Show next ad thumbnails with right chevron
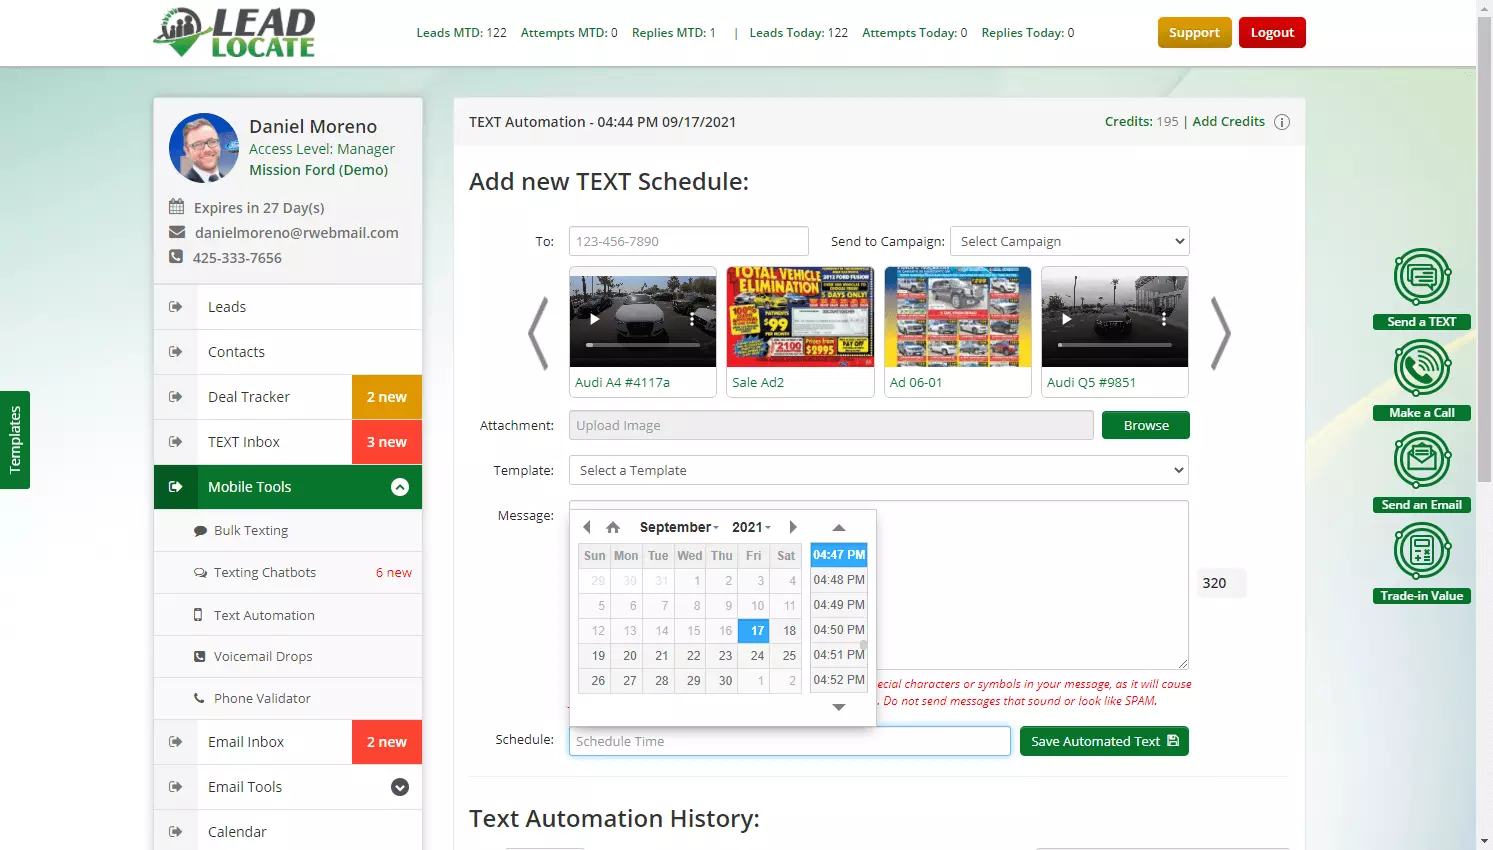1493x850 pixels. [1220, 333]
